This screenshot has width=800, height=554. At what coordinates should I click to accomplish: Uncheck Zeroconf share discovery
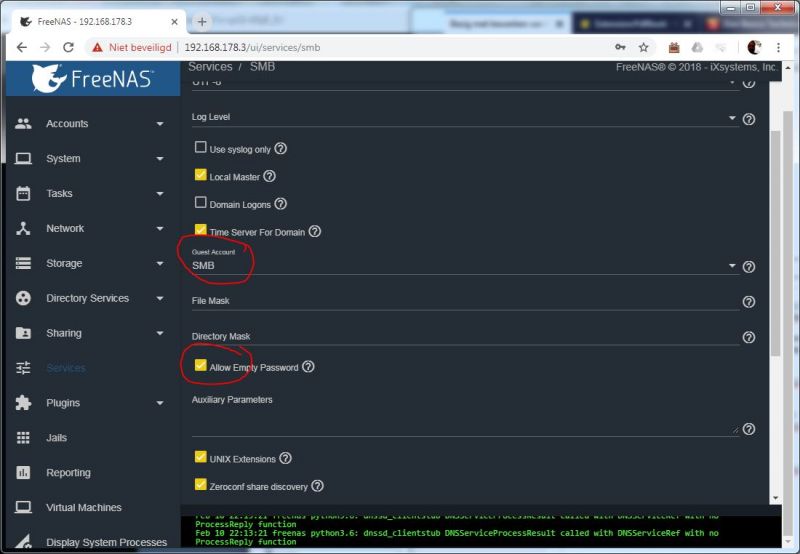tap(201, 484)
